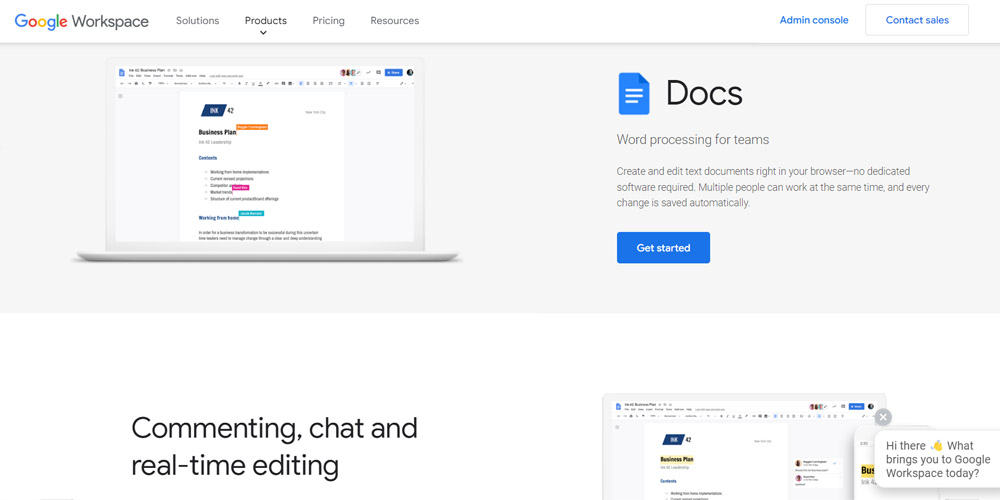Click the Get started button
The height and width of the screenshot is (500, 1000).
point(663,247)
